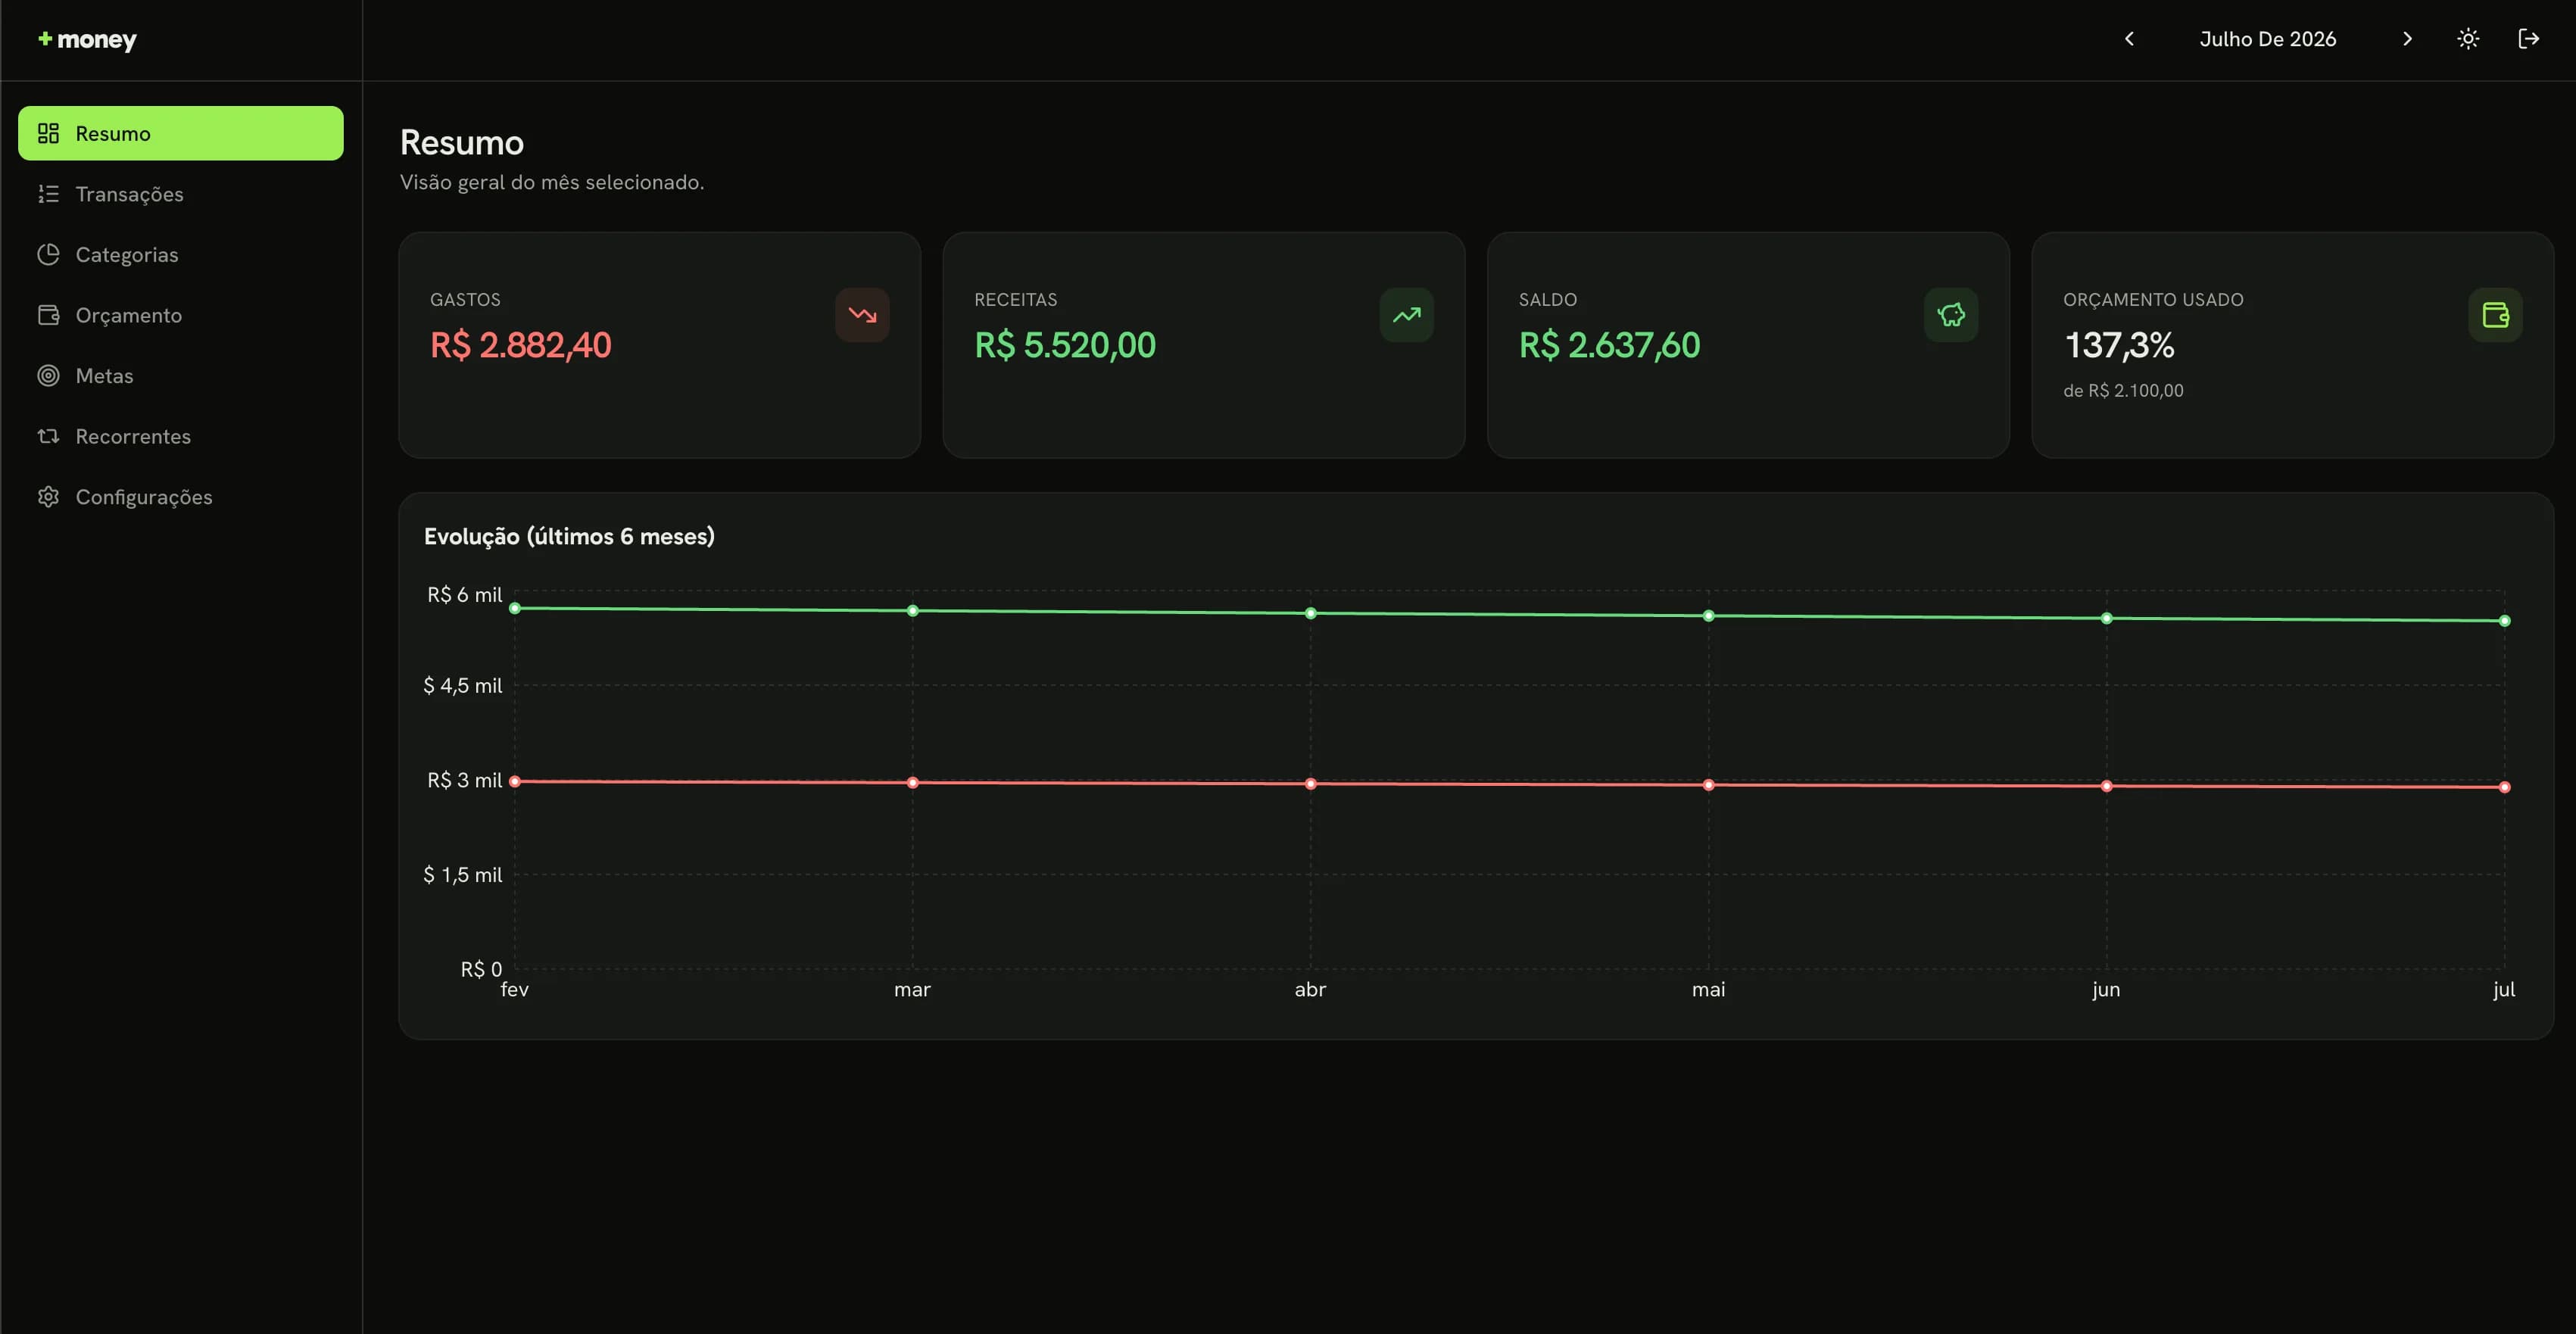Click the 'Evolução (últimos 6 meses)' chart title
2576x1334 pixels.
click(x=569, y=536)
